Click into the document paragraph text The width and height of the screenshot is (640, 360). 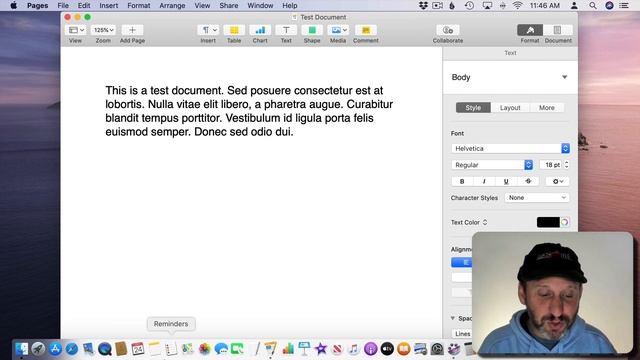(249, 111)
